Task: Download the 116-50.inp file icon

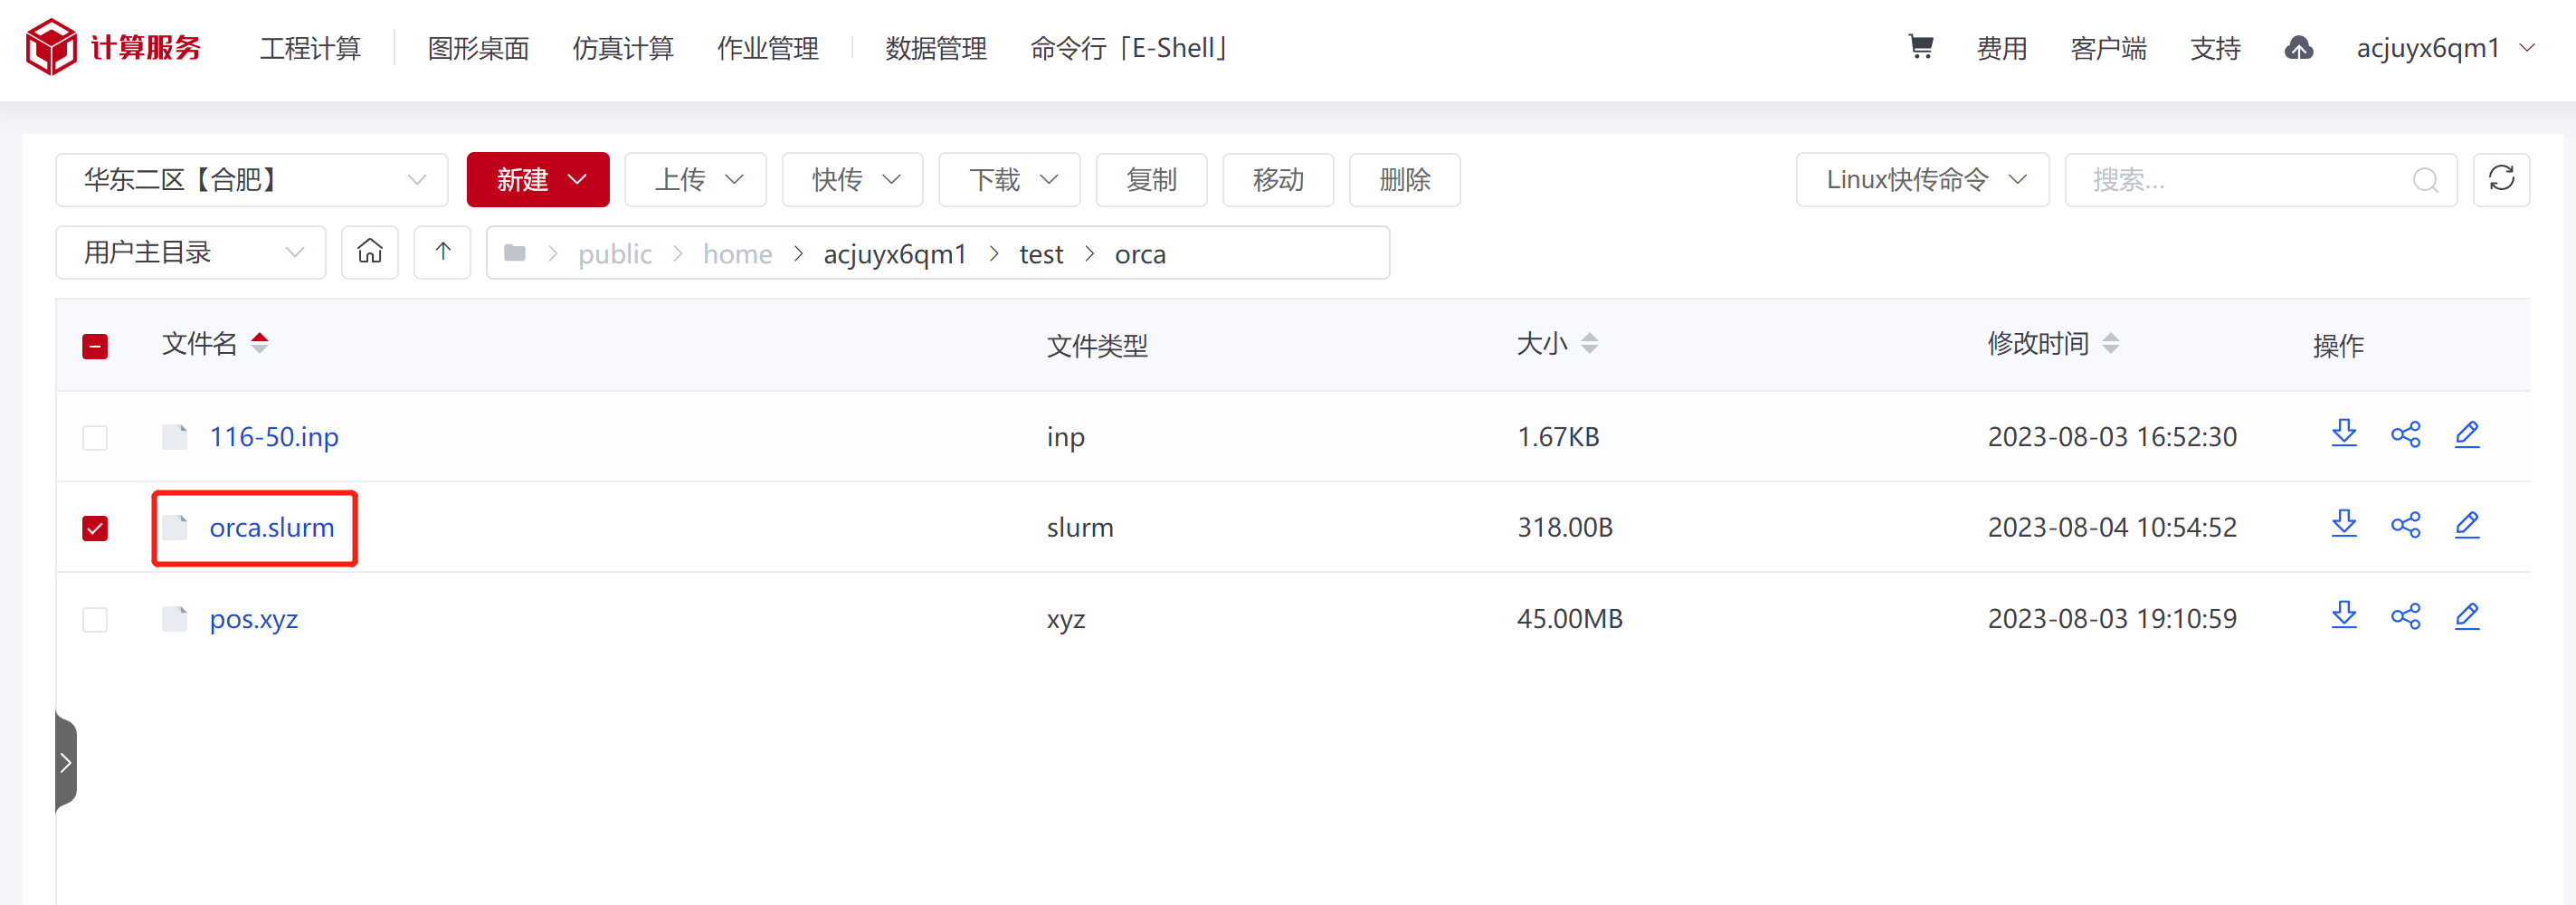Action: click(x=2344, y=434)
